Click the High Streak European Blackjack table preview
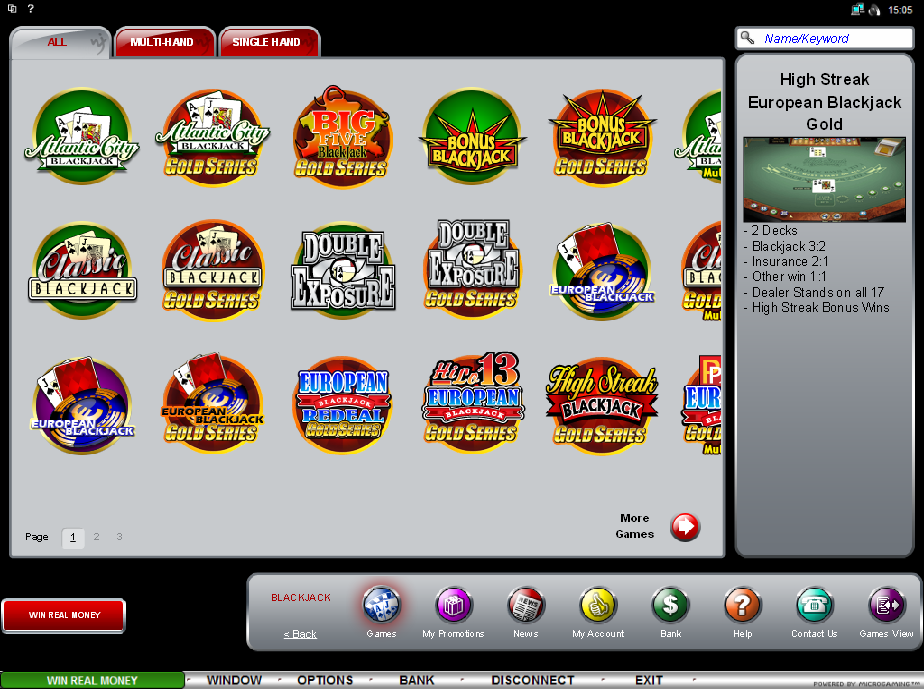 pyautogui.click(x=824, y=179)
